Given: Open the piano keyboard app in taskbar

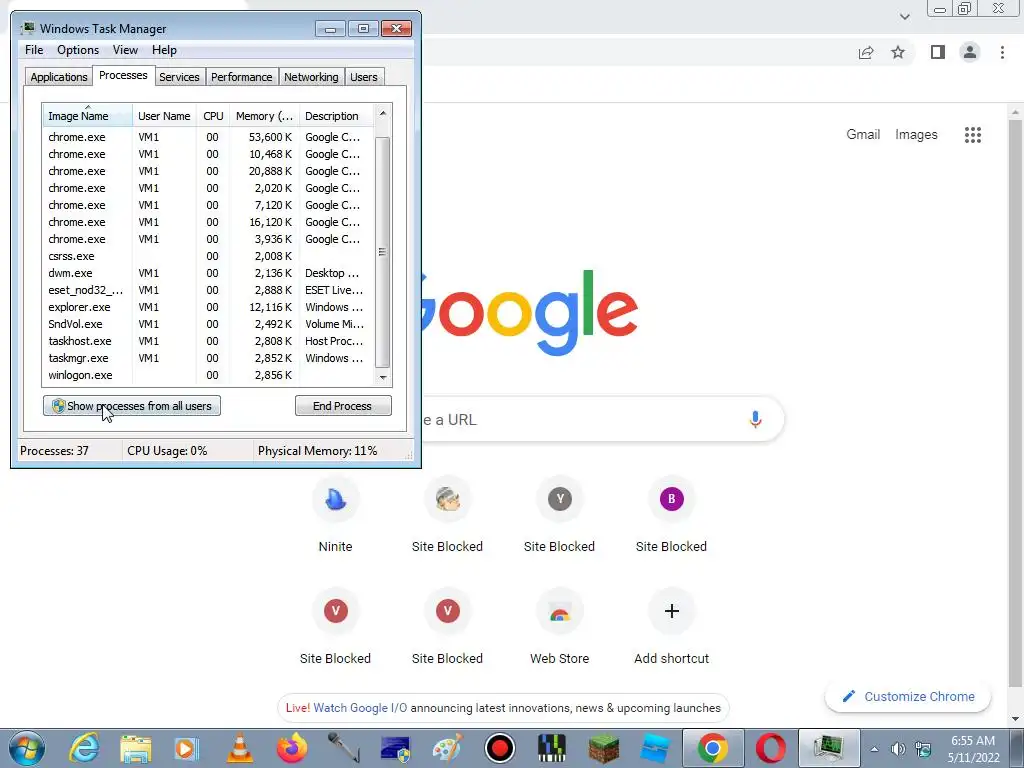Looking at the screenshot, I should (x=552, y=748).
